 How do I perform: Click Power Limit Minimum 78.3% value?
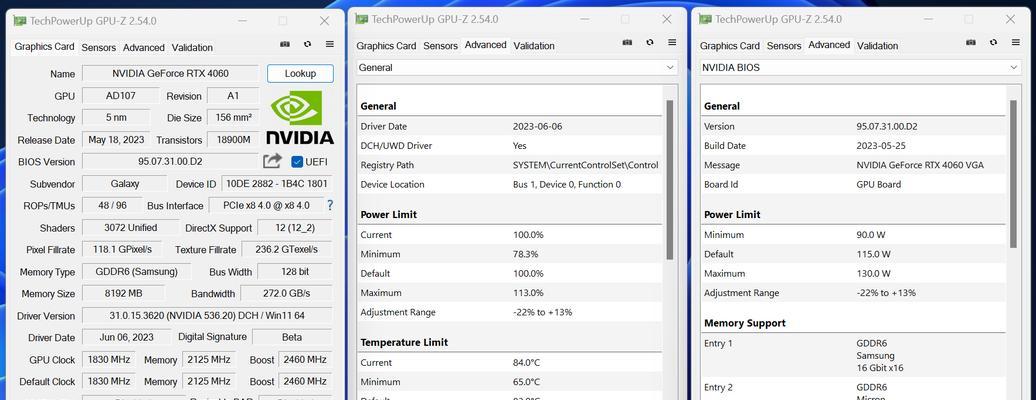tap(526, 254)
